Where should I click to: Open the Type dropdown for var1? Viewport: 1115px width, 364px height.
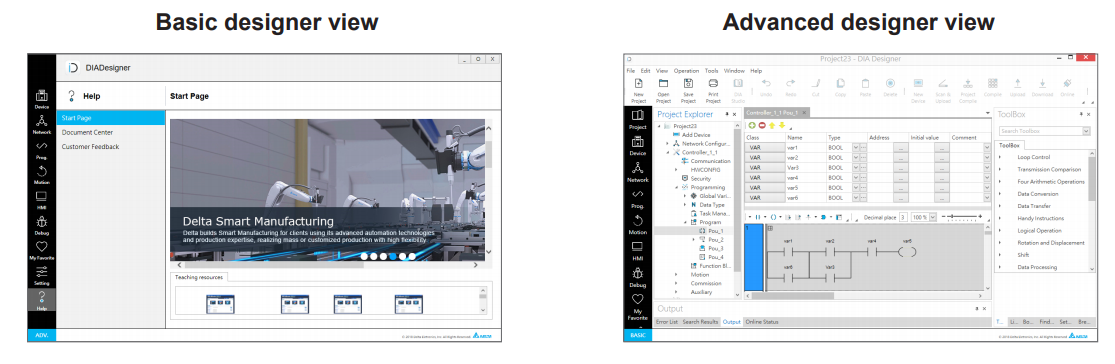point(855,147)
